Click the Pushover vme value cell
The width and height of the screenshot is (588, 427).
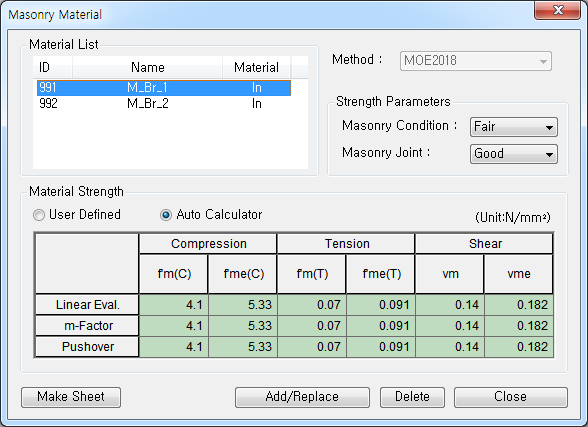point(519,347)
